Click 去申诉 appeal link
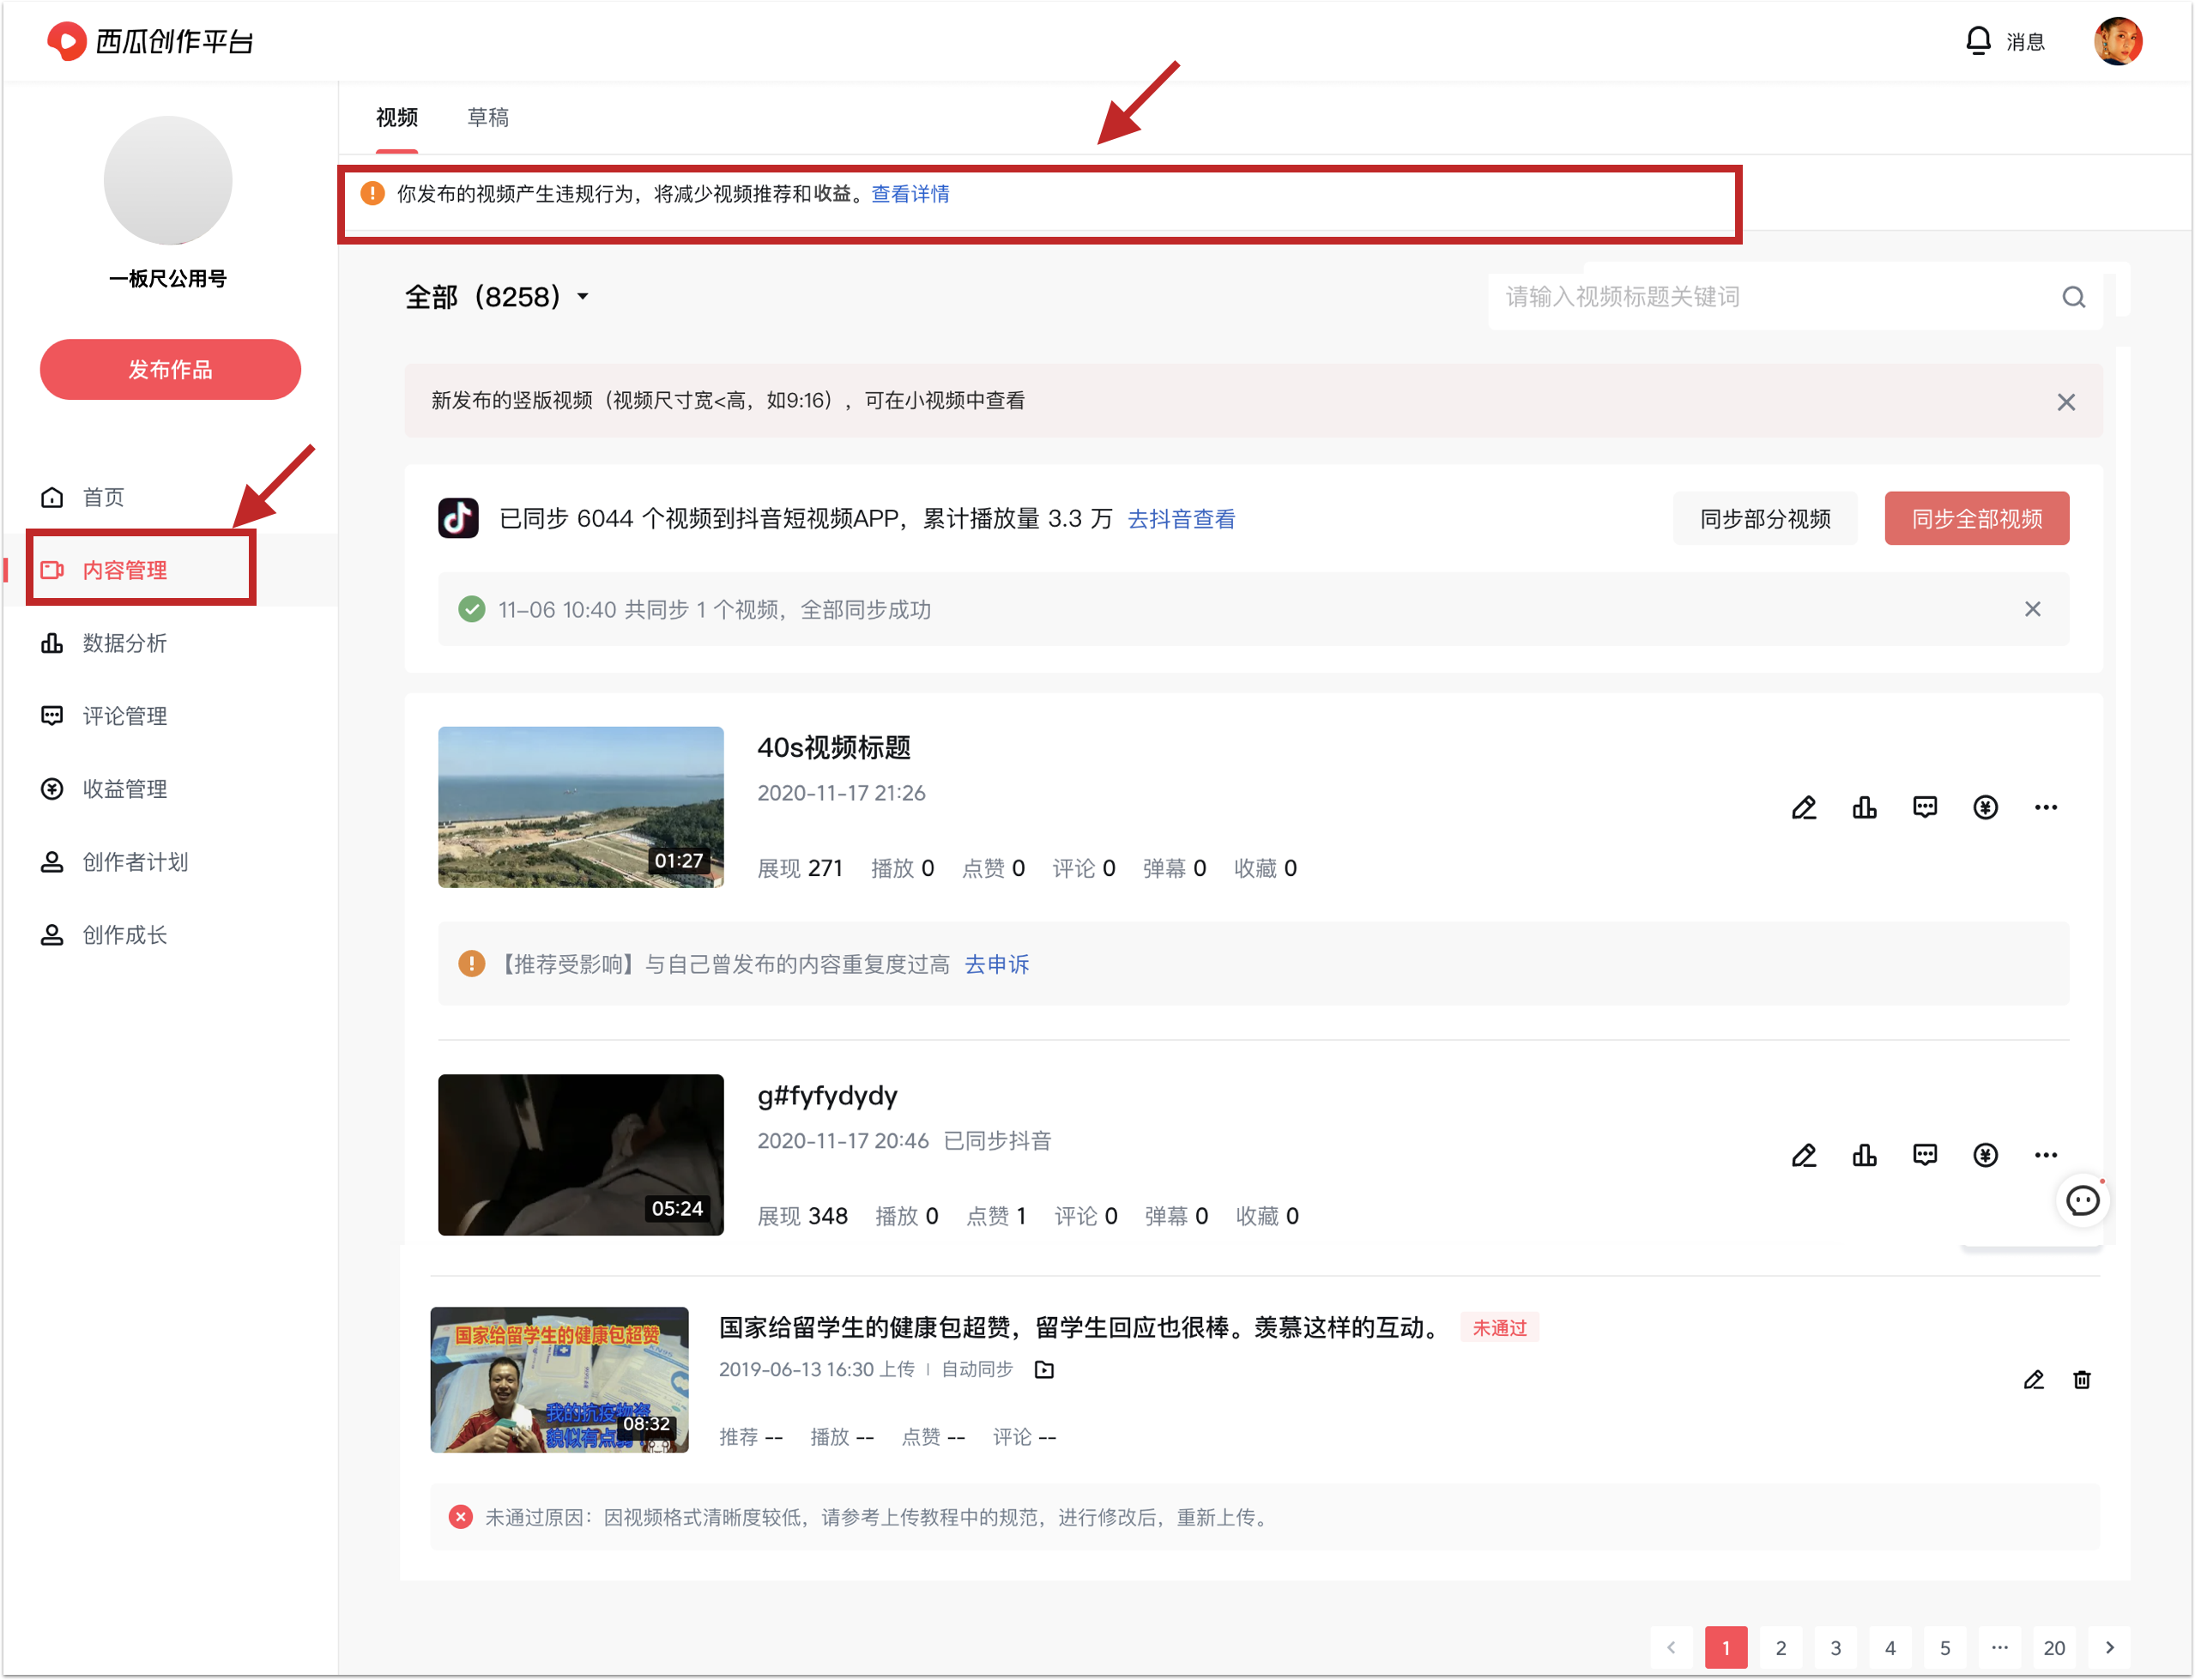 tap(997, 964)
